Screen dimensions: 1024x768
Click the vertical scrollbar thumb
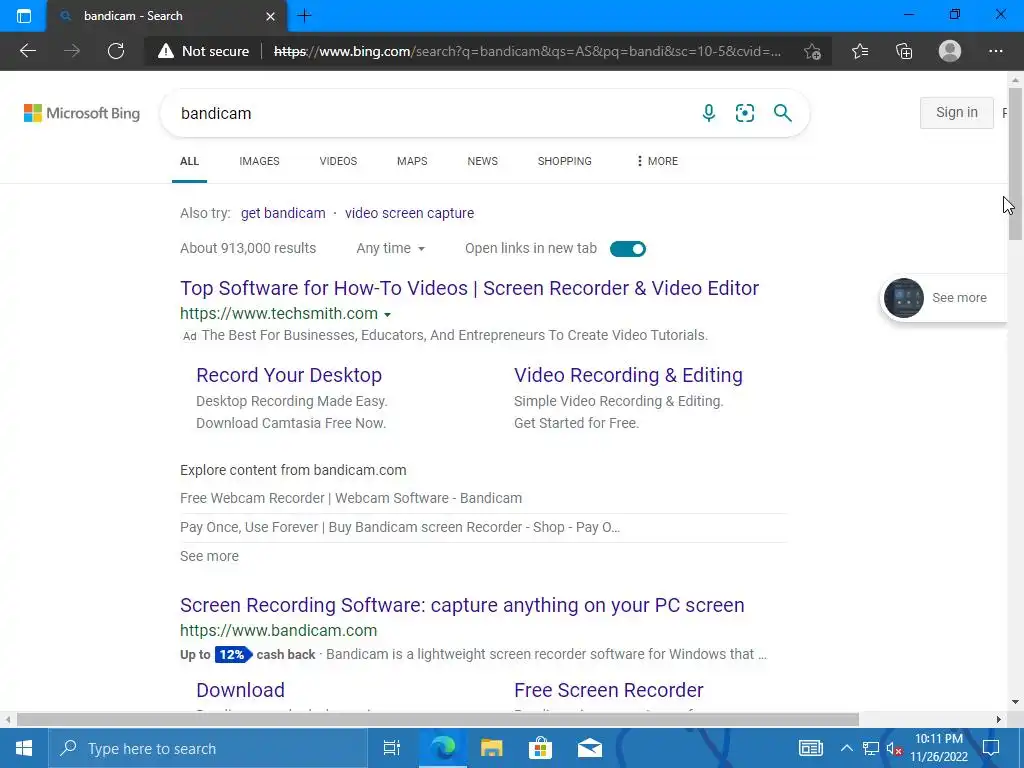tap(1015, 163)
